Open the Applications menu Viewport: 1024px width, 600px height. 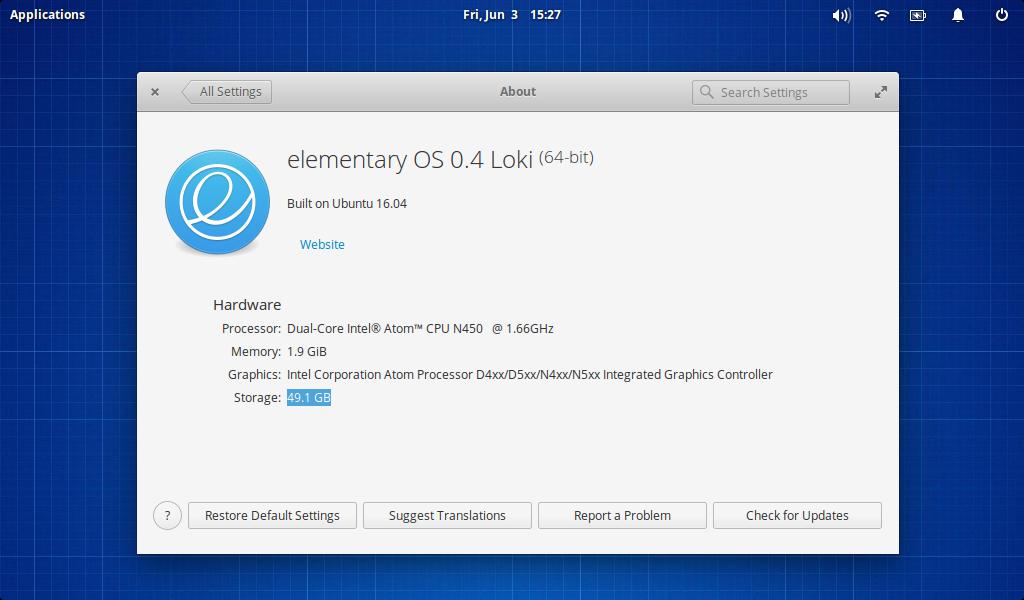coord(47,14)
